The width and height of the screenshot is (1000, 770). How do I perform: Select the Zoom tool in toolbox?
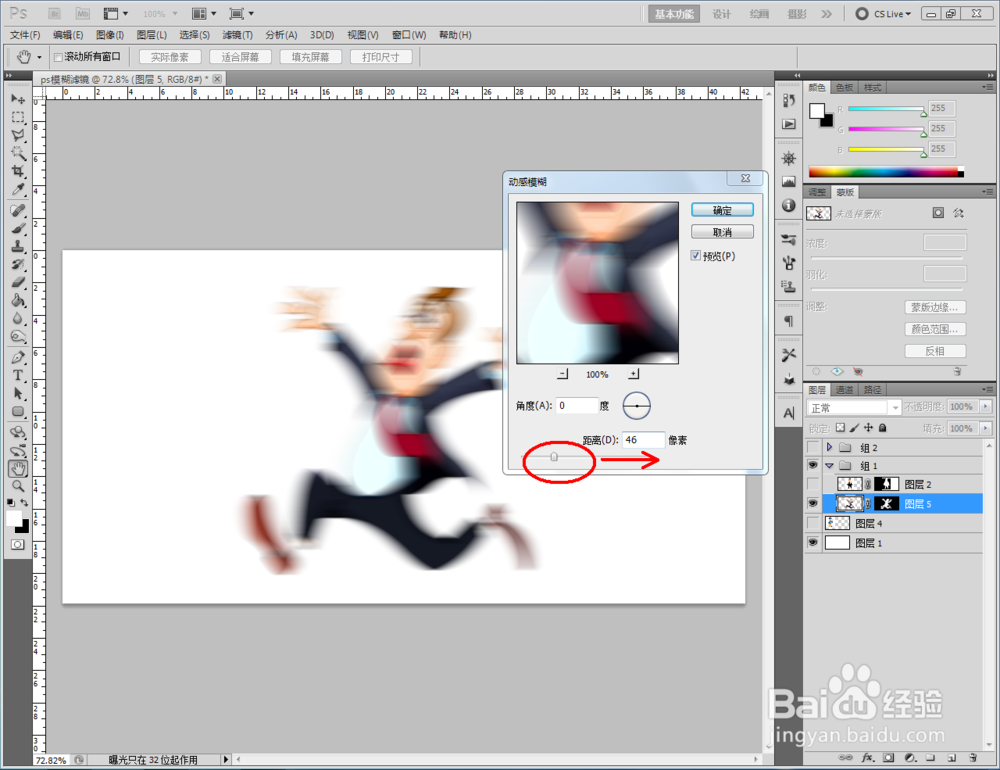coord(18,487)
